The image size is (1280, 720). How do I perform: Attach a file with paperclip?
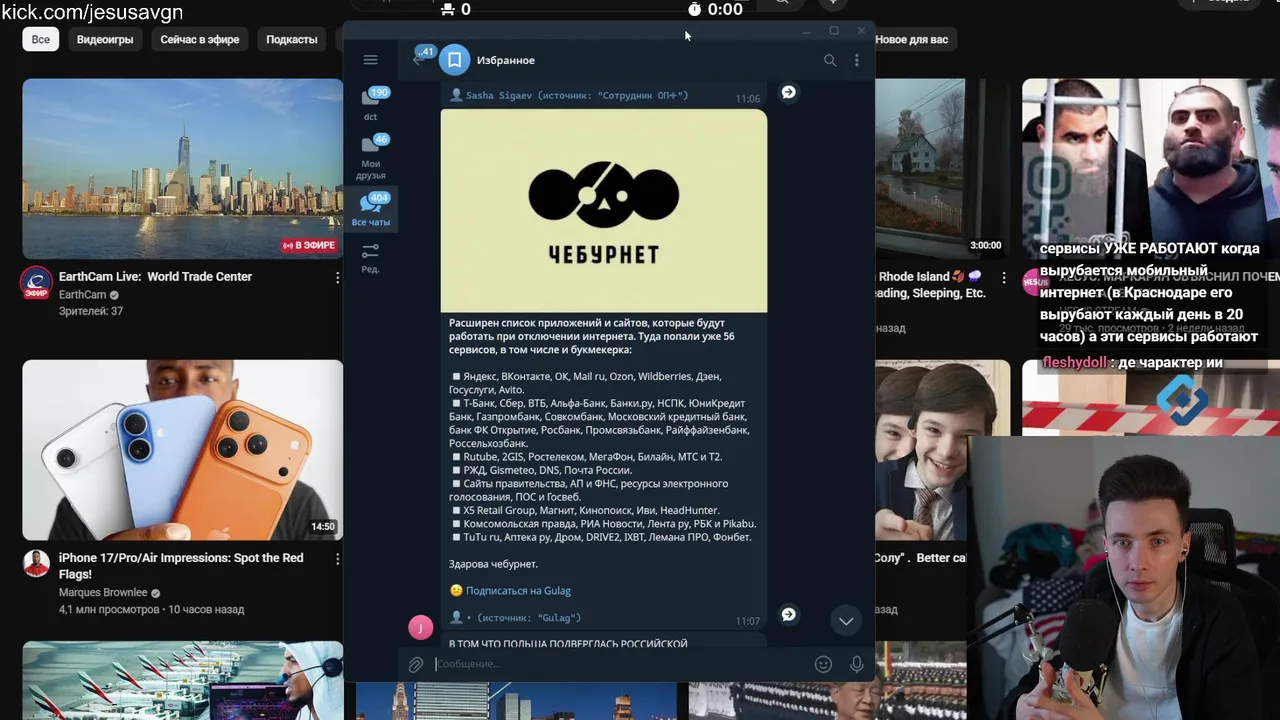pyautogui.click(x=416, y=664)
